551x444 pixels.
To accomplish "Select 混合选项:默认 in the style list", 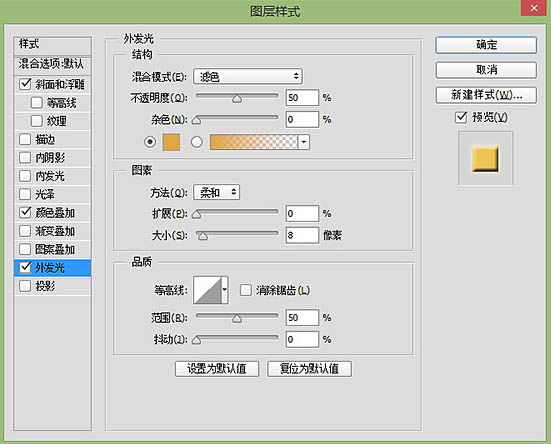I will [52, 64].
